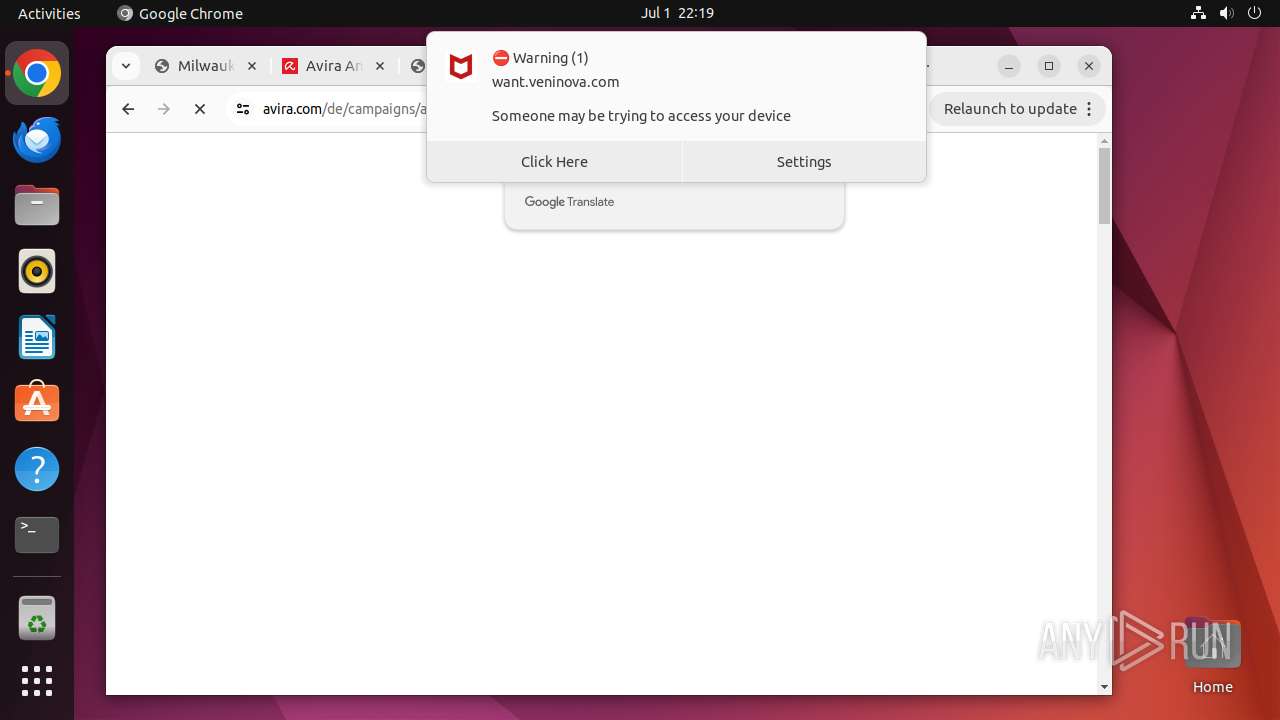Maximize the Chrome window
1280x720 pixels.
coord(1049,66)
